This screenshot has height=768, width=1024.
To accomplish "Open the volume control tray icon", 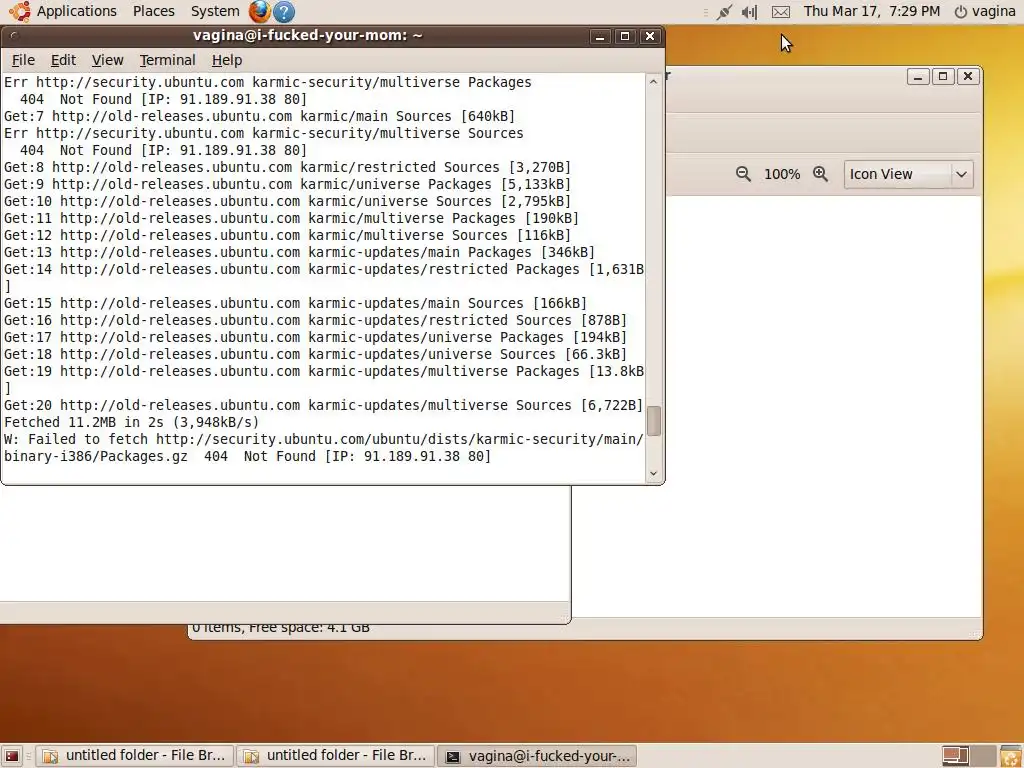I will click(750, 12).
